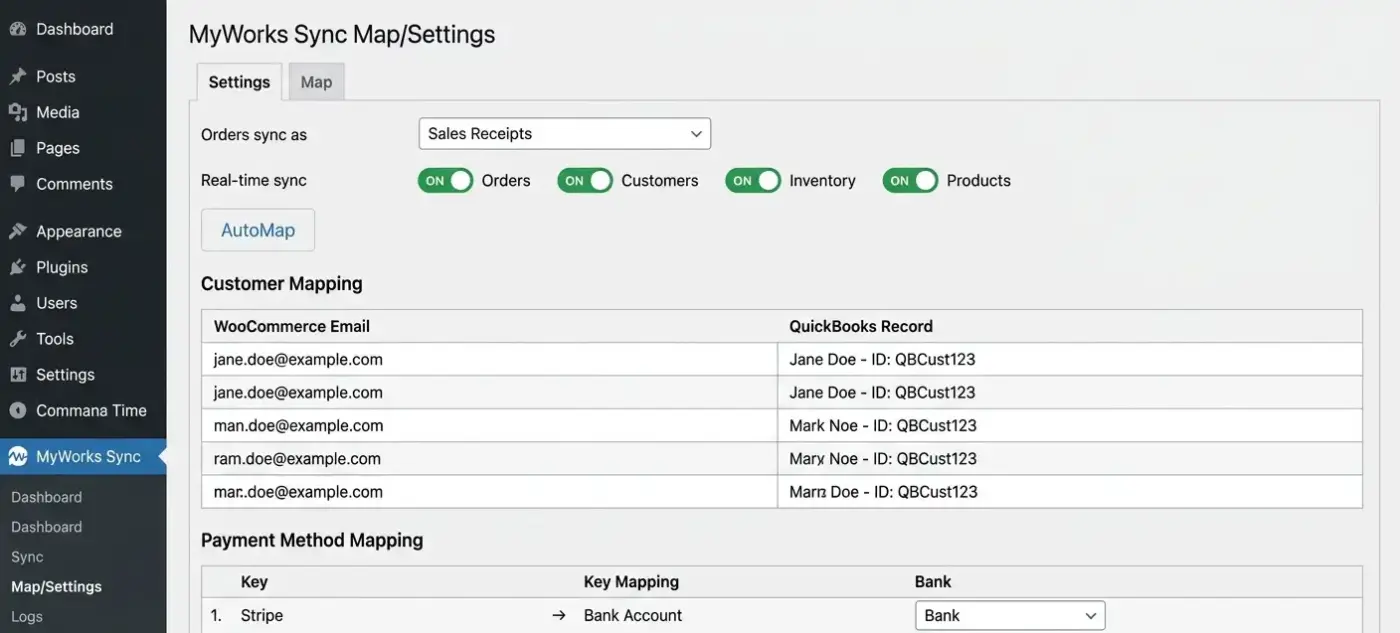This screenshot has height=633, width=1400.
Task: Click the Tools wrench icon
Action: click(17, 339)
